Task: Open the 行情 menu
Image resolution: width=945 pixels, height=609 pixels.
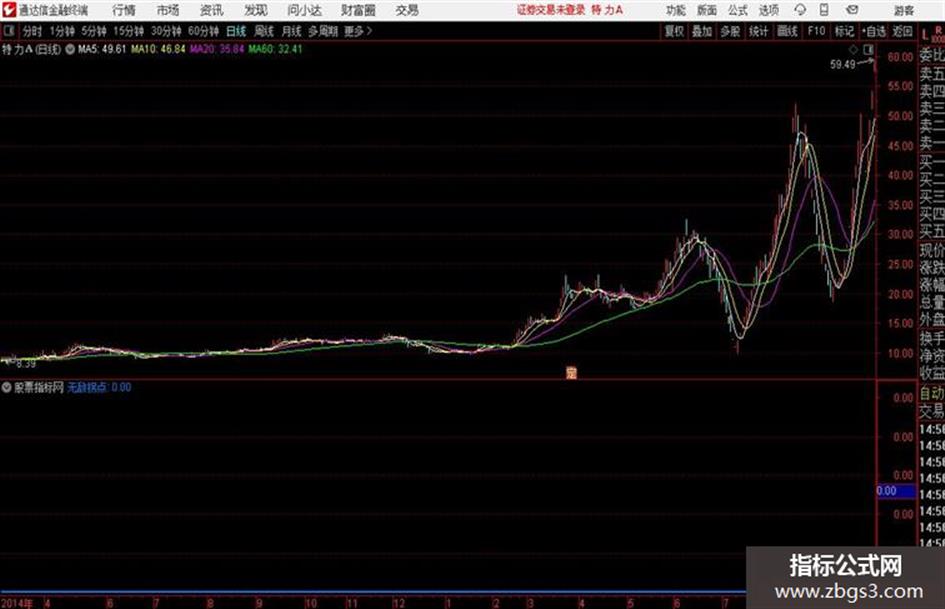Action: point(124,10)
